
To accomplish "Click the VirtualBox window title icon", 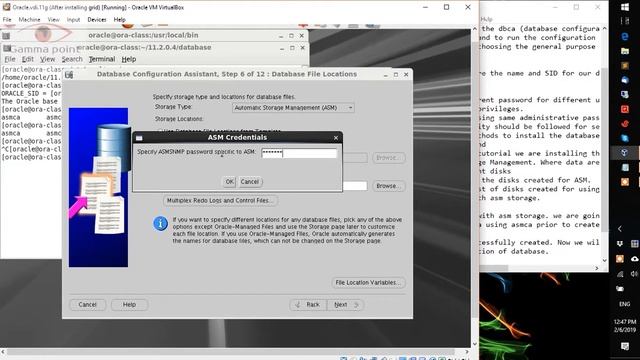I will [x=6, y=7].
